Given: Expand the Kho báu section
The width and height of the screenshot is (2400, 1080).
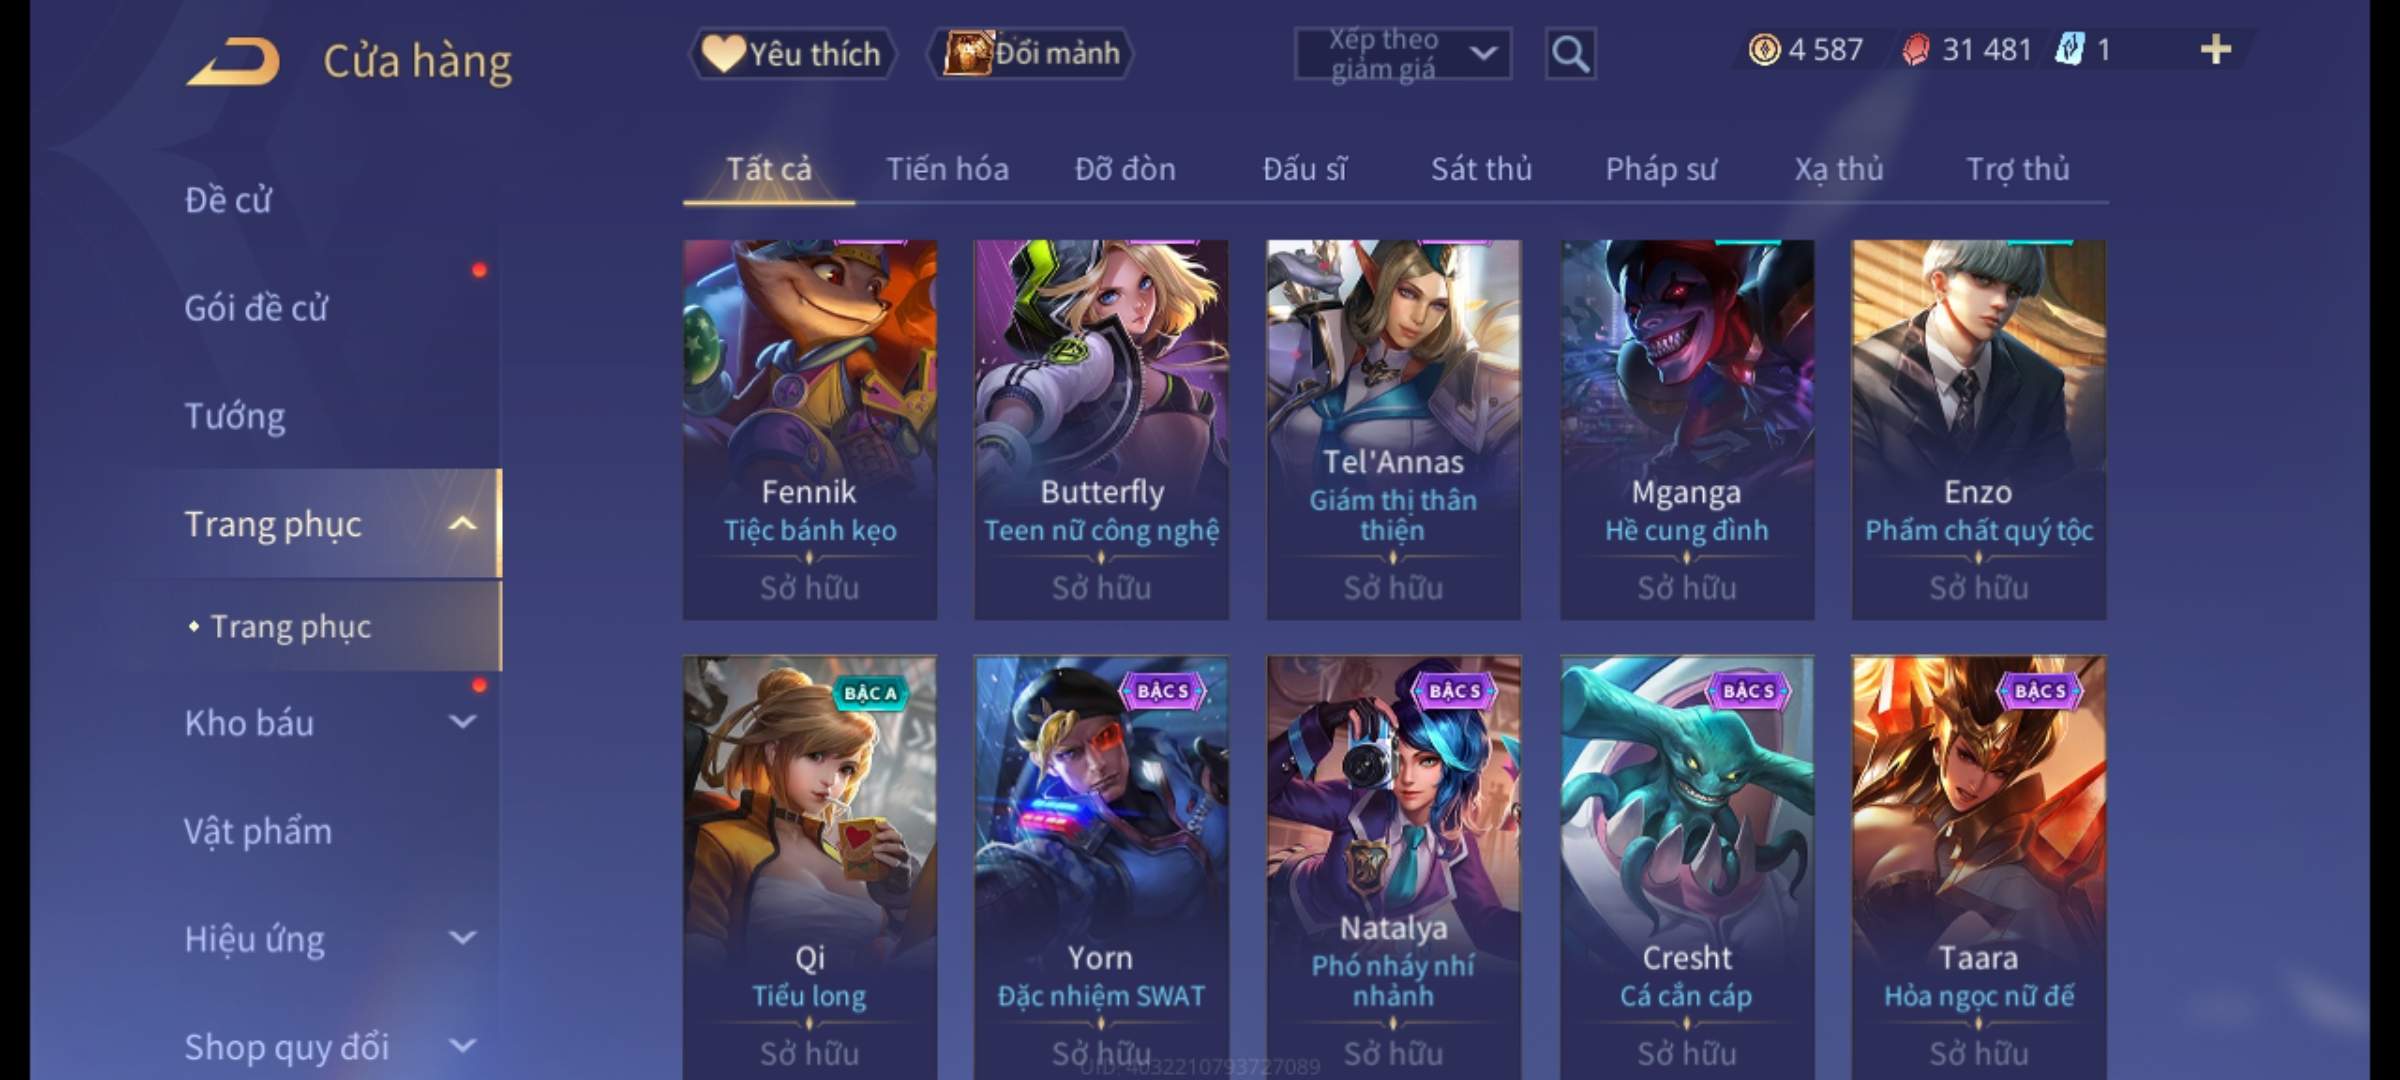Looking at the screenshot, I should coord(462,722).
